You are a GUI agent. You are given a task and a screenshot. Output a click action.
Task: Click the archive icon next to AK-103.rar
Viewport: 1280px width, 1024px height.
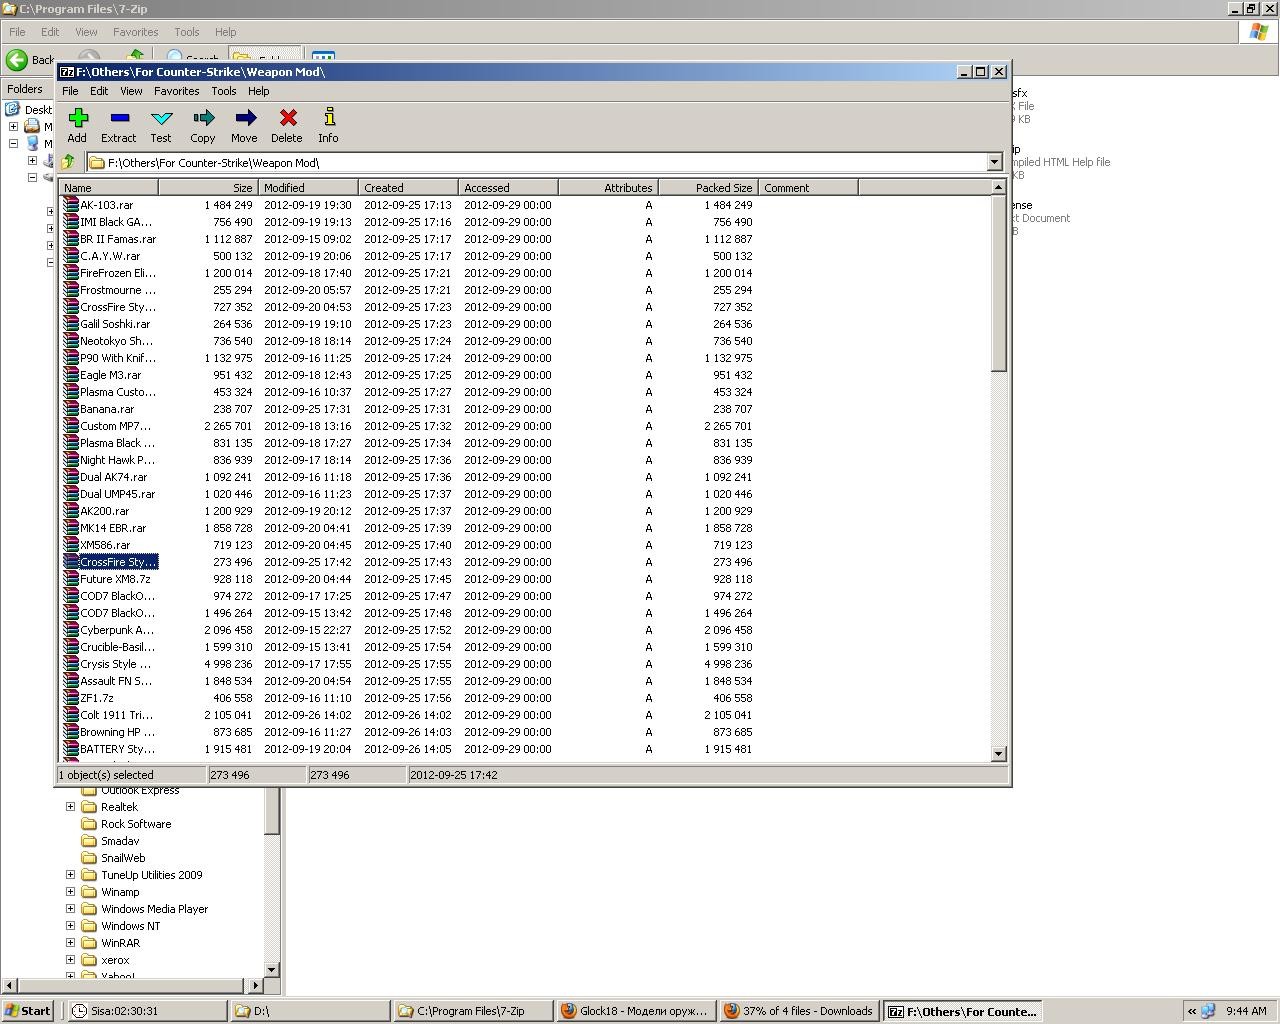tap(71, 205)
